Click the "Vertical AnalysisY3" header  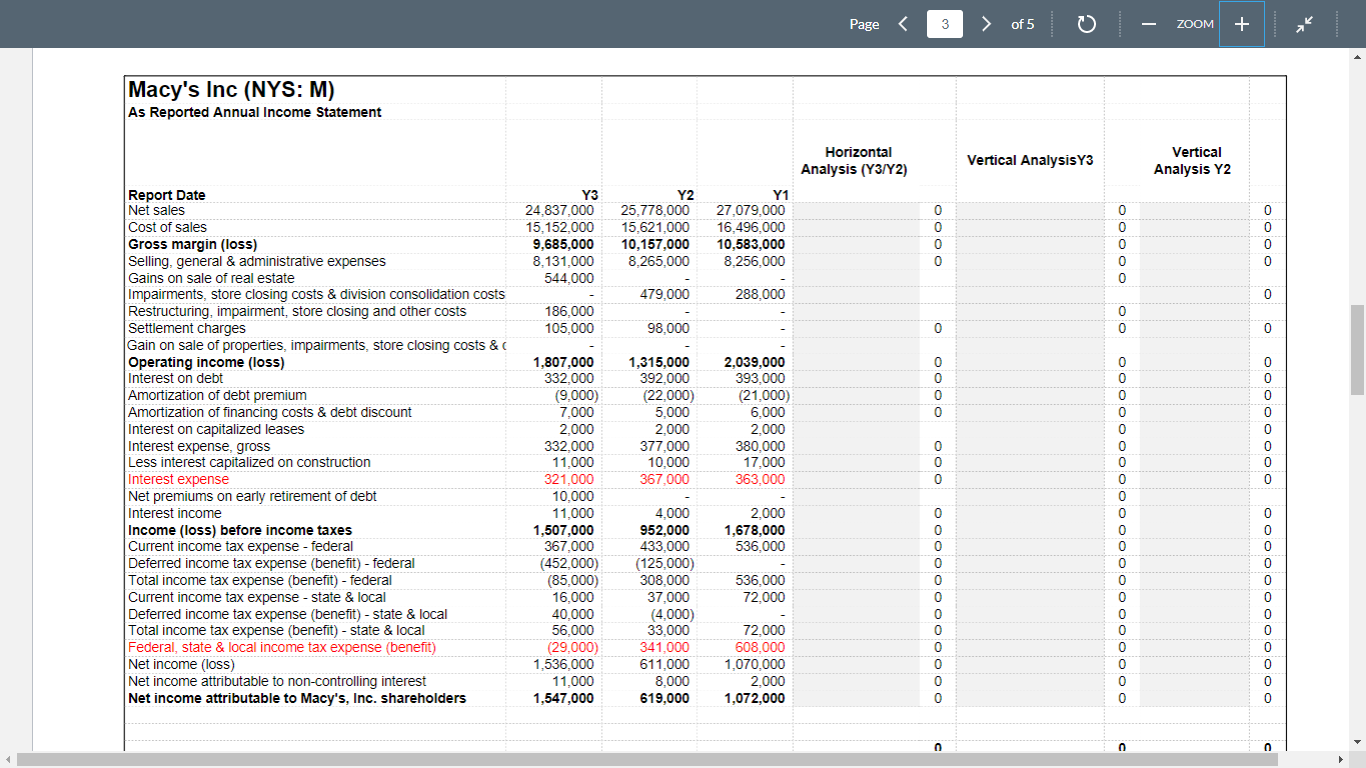click(x=1030, y=160)
